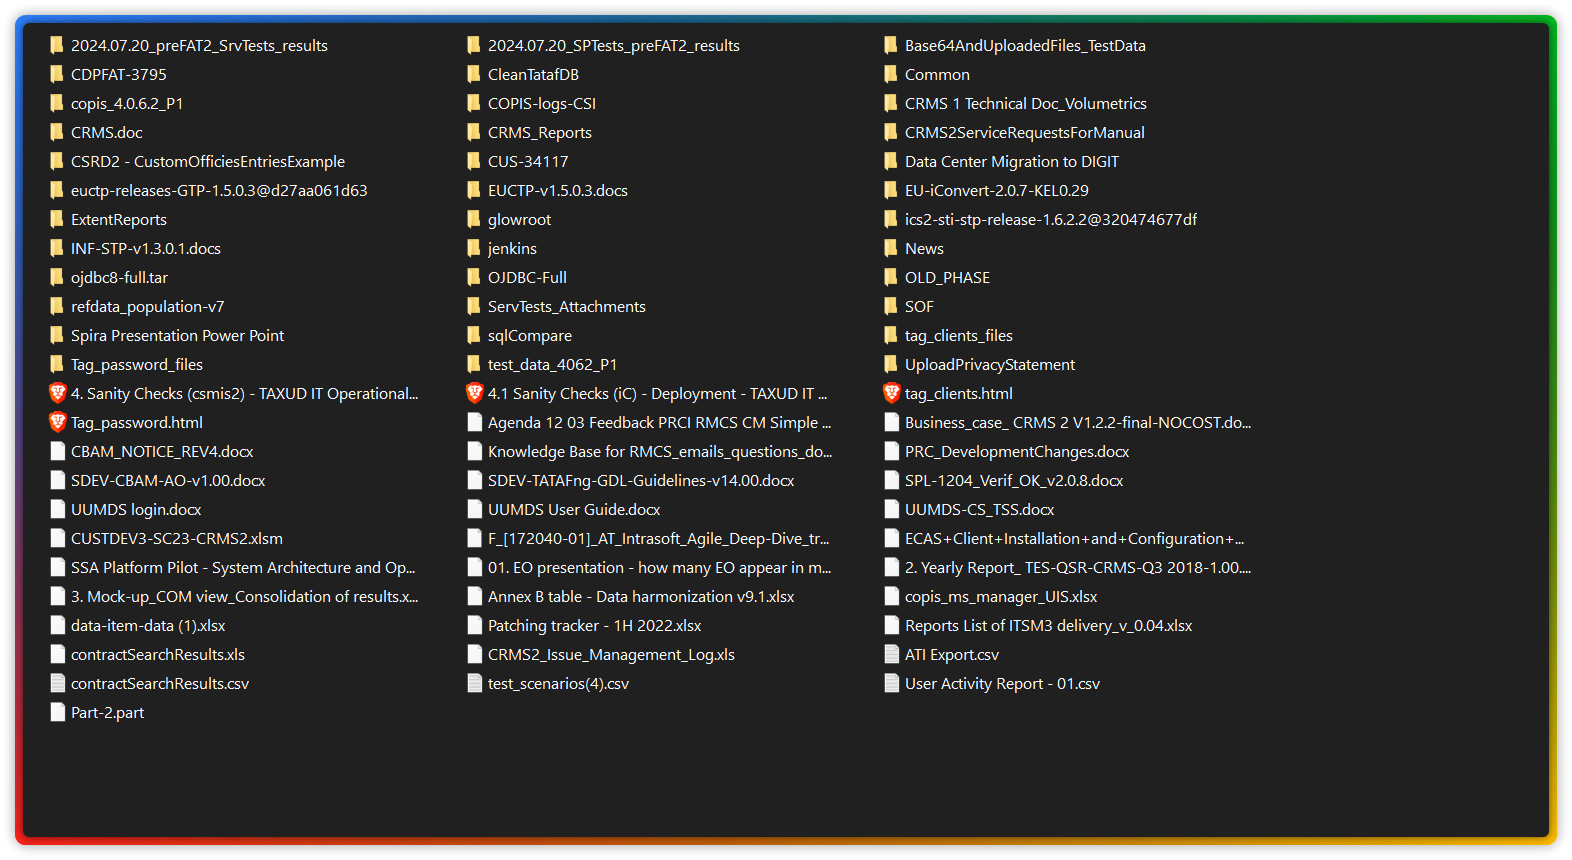
Task: Select data-item-data (1).xlsx file name
Action: click(x=148, y=626)
